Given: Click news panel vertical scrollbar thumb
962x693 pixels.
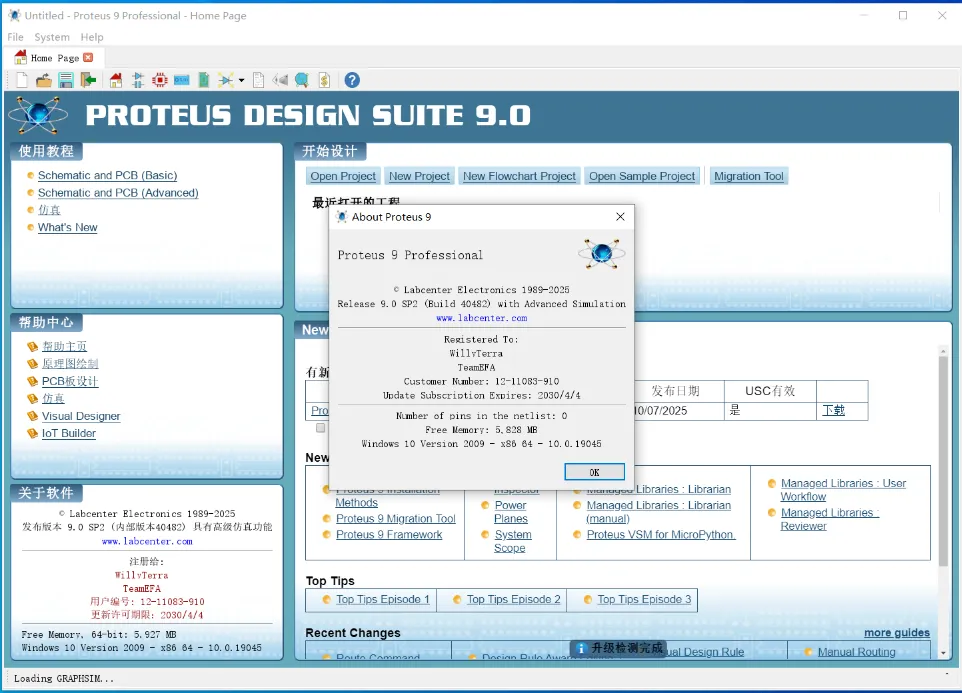Looking at the screenshot, I should click(x=943, y=460).
